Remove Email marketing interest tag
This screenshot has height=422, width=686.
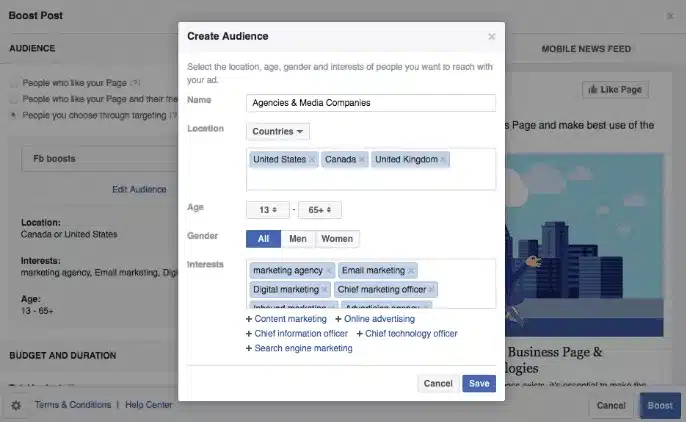point(411,271)
